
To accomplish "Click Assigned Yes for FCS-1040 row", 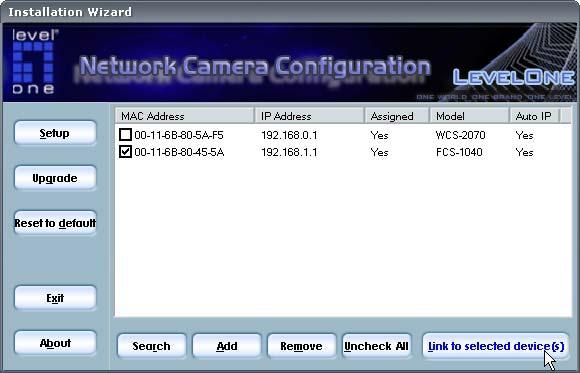I will click(380, 152).
